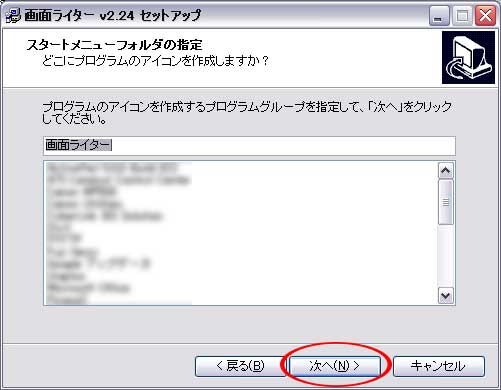The image size is (501, 390).
Task: Select the bottom-most partially visible list entry
Action: (x=67, y=300)
